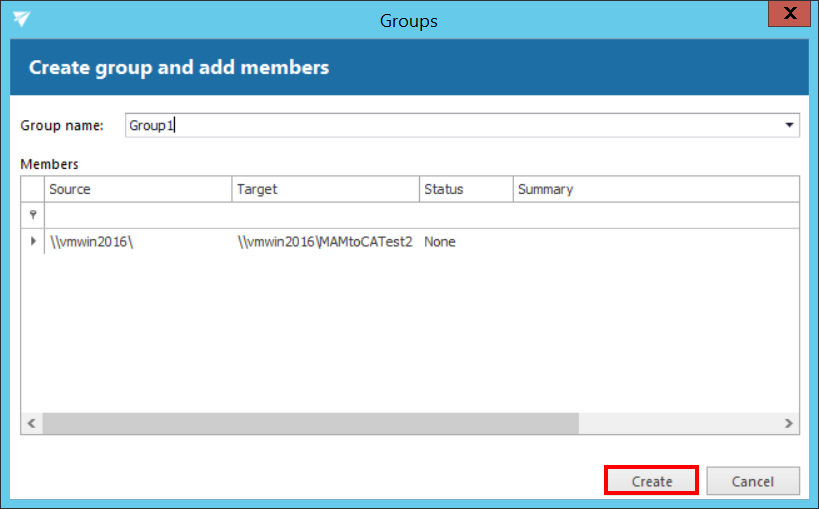The width and height of the screenshot is (819, 509).
Task: Click the filter row funnel icon
Action: coord(33,215)
